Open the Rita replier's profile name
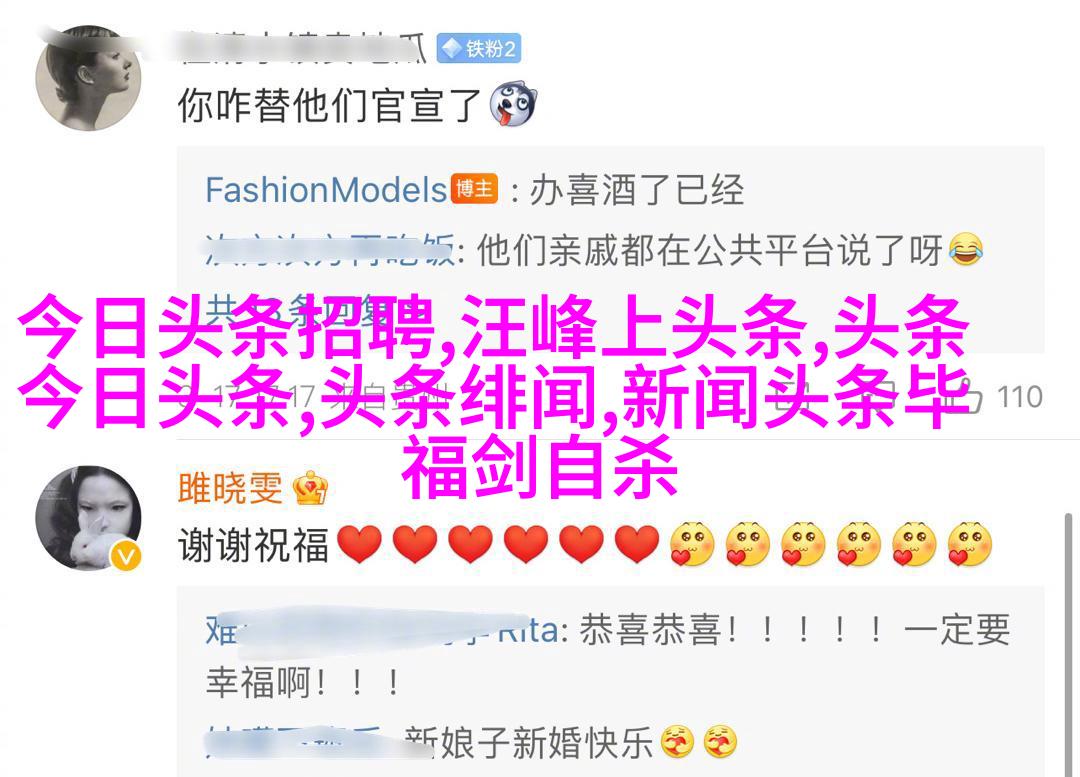 coord(382,630)
